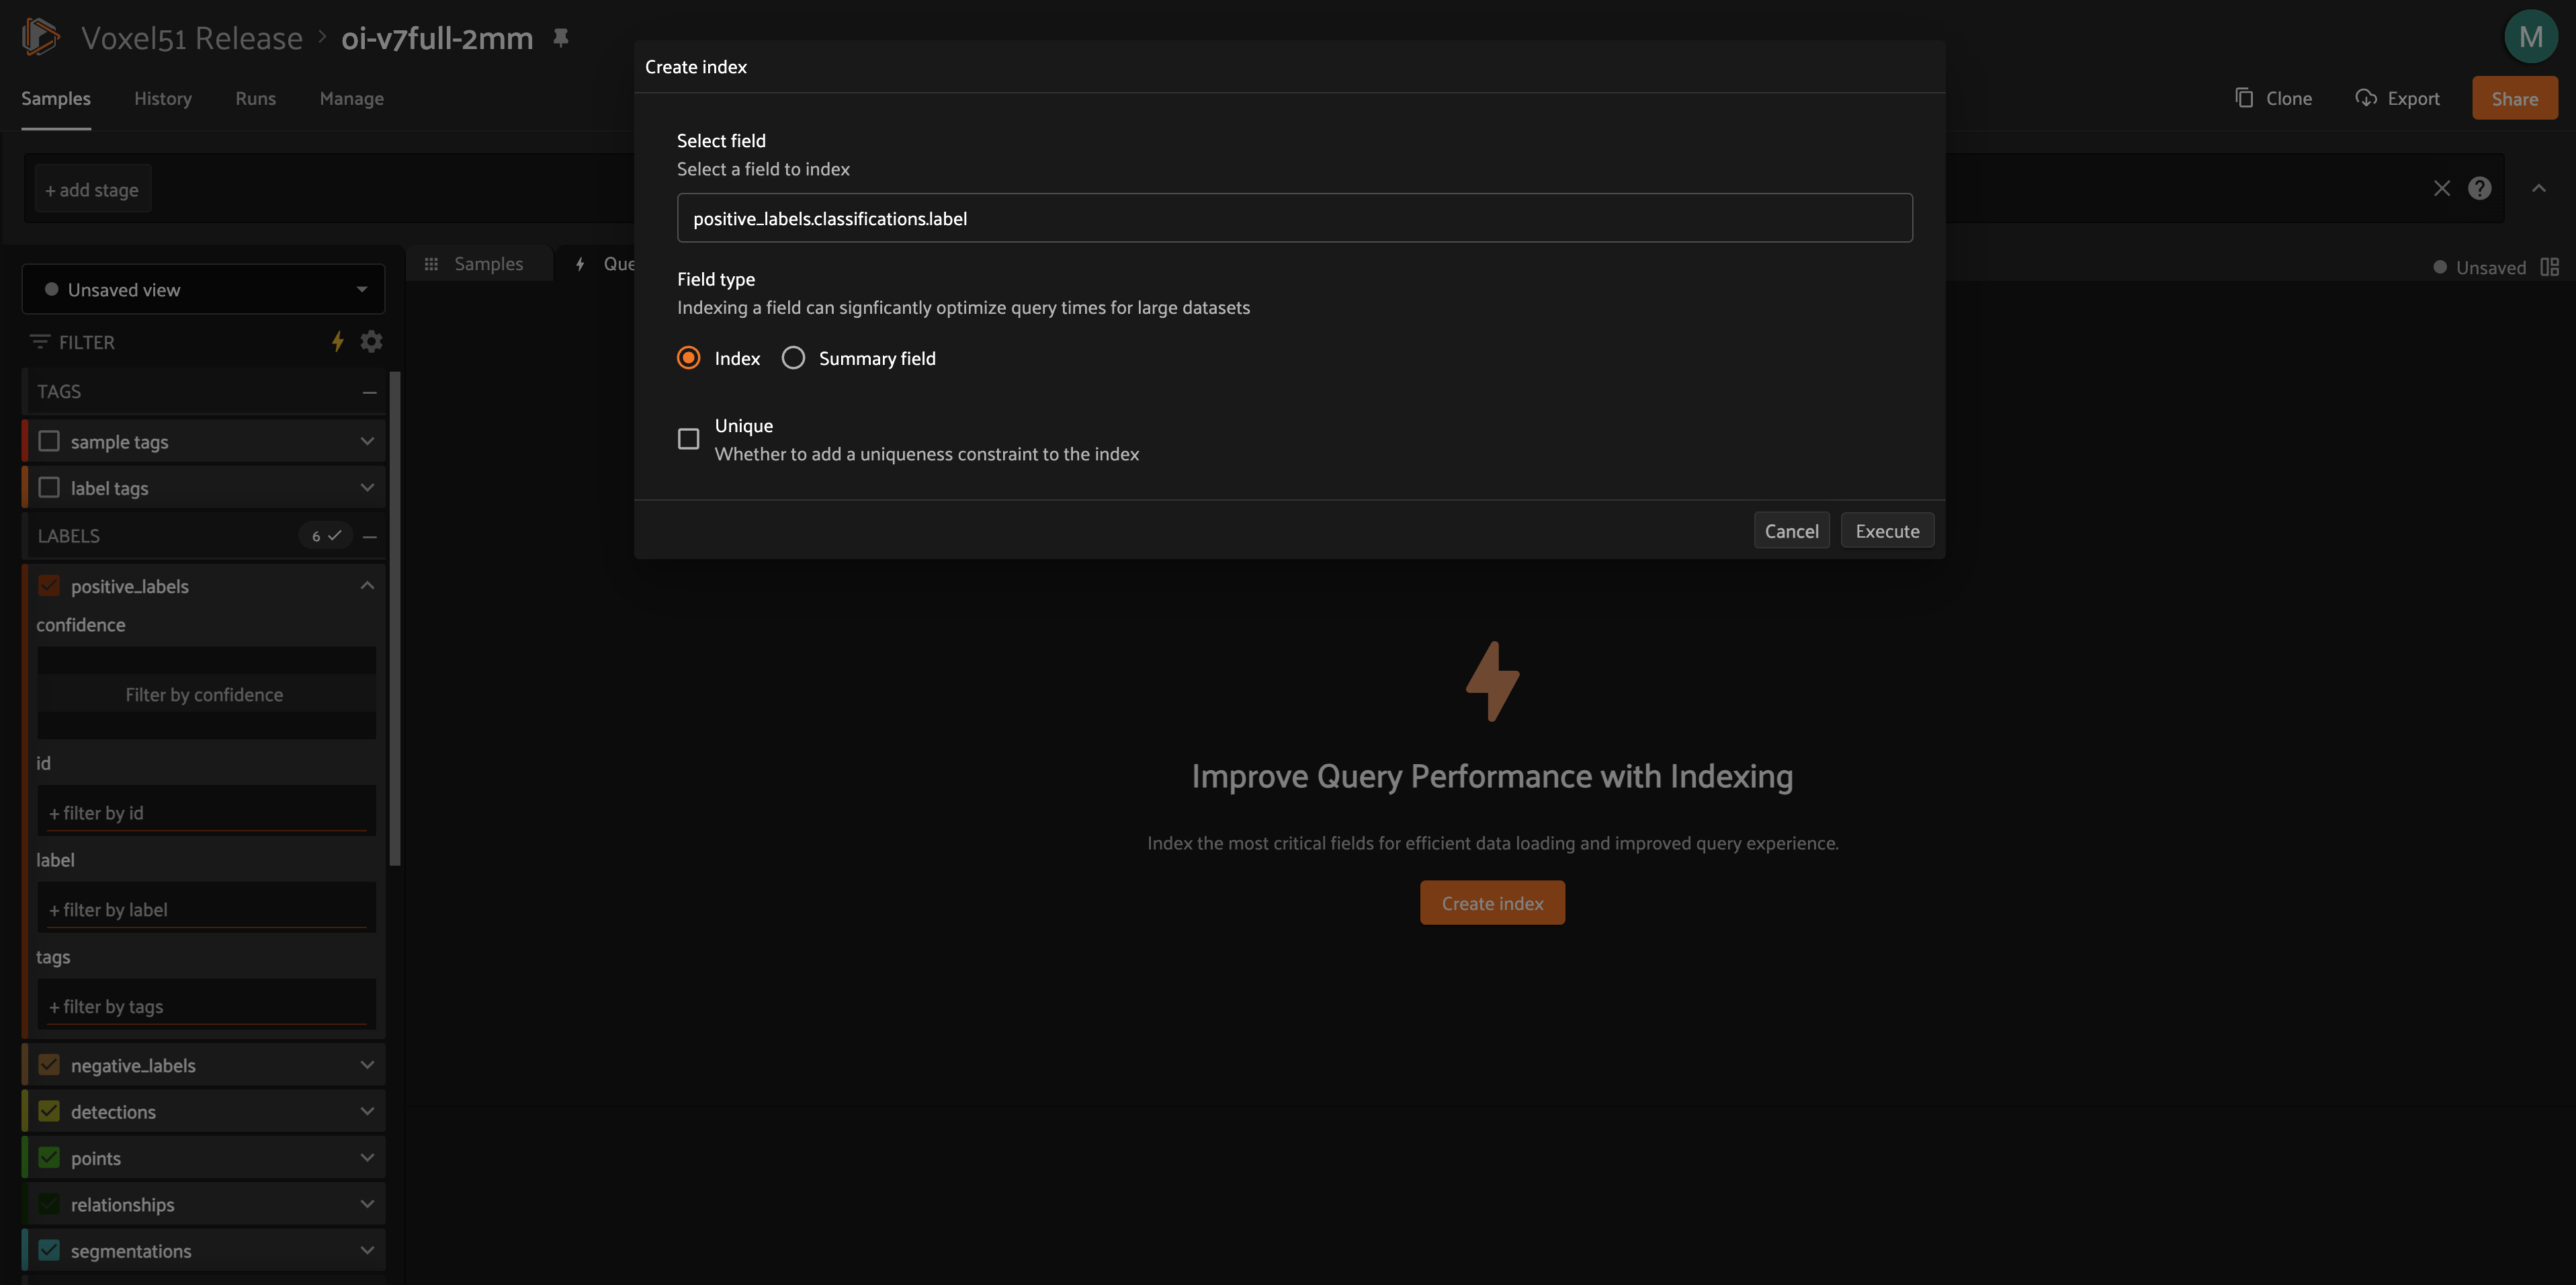The image size is (2576, 1285).
Task: Collapse the TAGS group minus icon
Action: [x=369, y=392]
